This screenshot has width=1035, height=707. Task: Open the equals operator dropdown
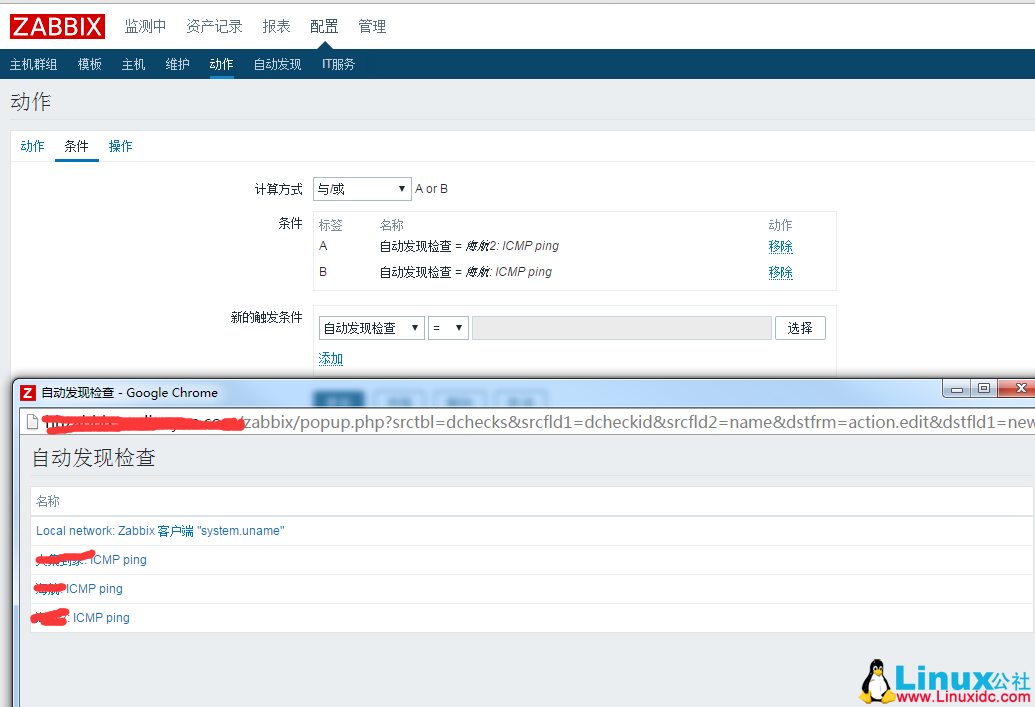[x=448, y=328]
